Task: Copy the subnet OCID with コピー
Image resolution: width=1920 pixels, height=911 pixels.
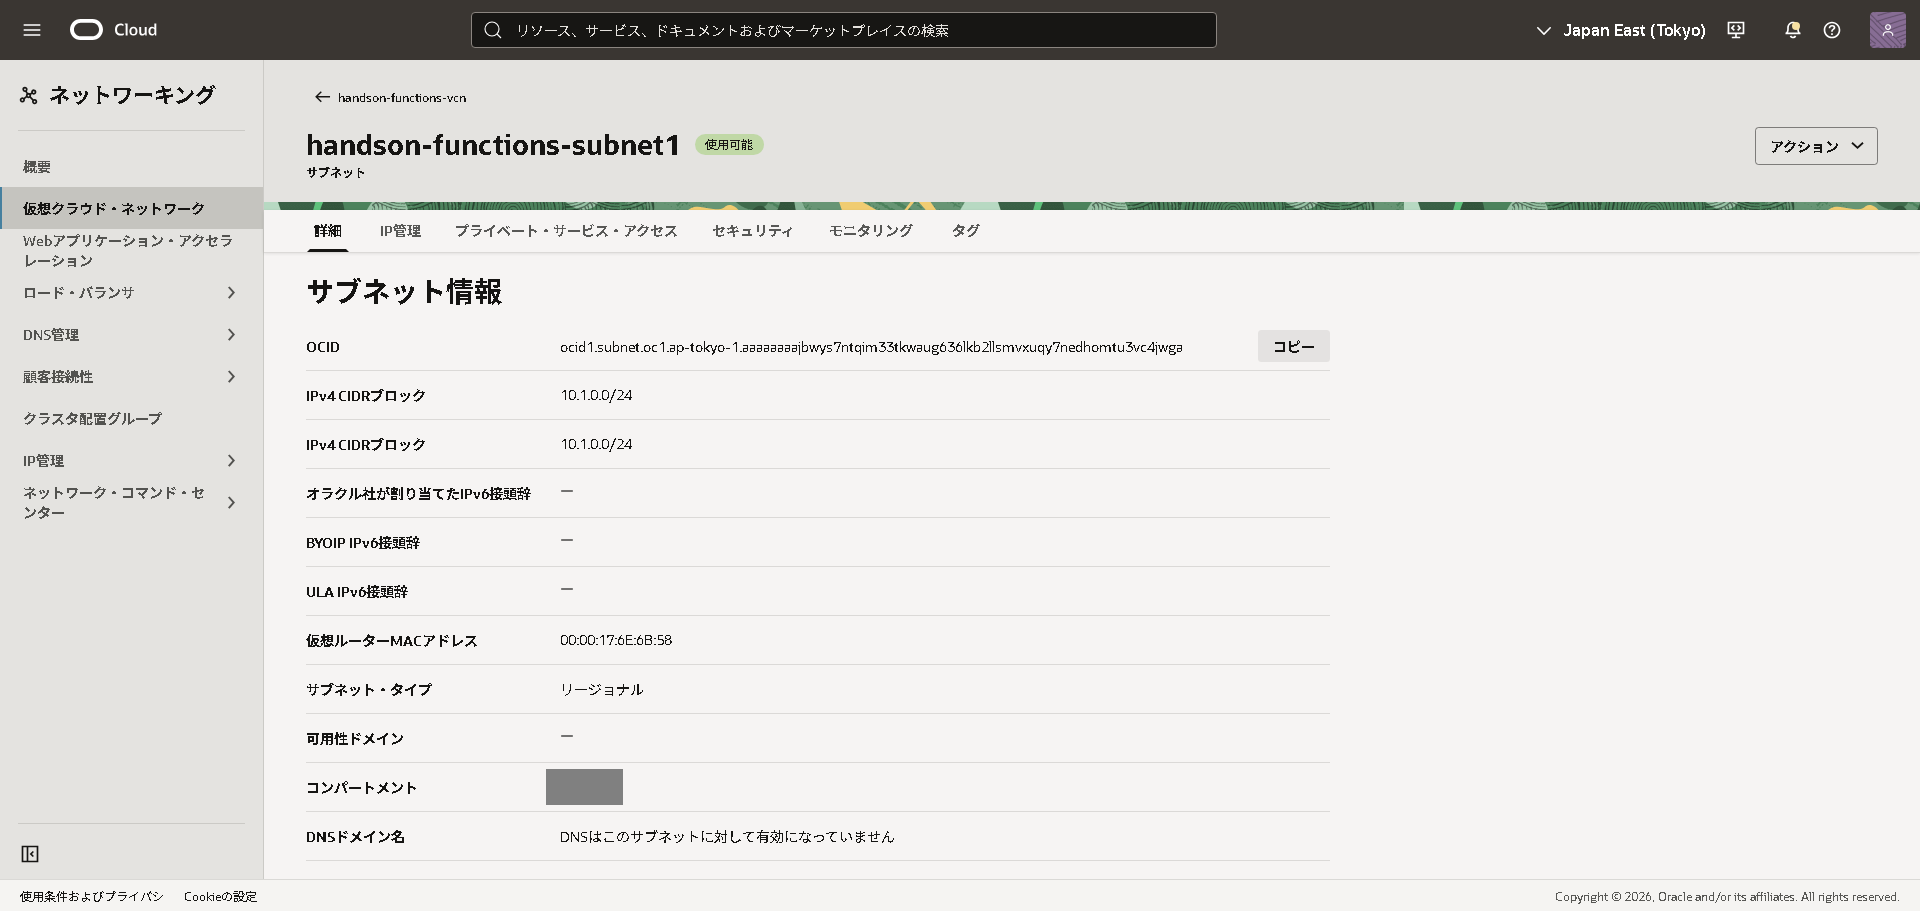Action: [x=1294, y=346]
